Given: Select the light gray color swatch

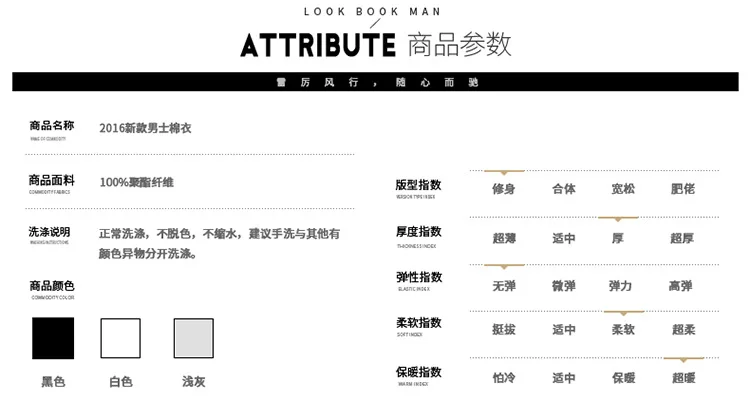Looking at the screenshot, I should (194, 338).
